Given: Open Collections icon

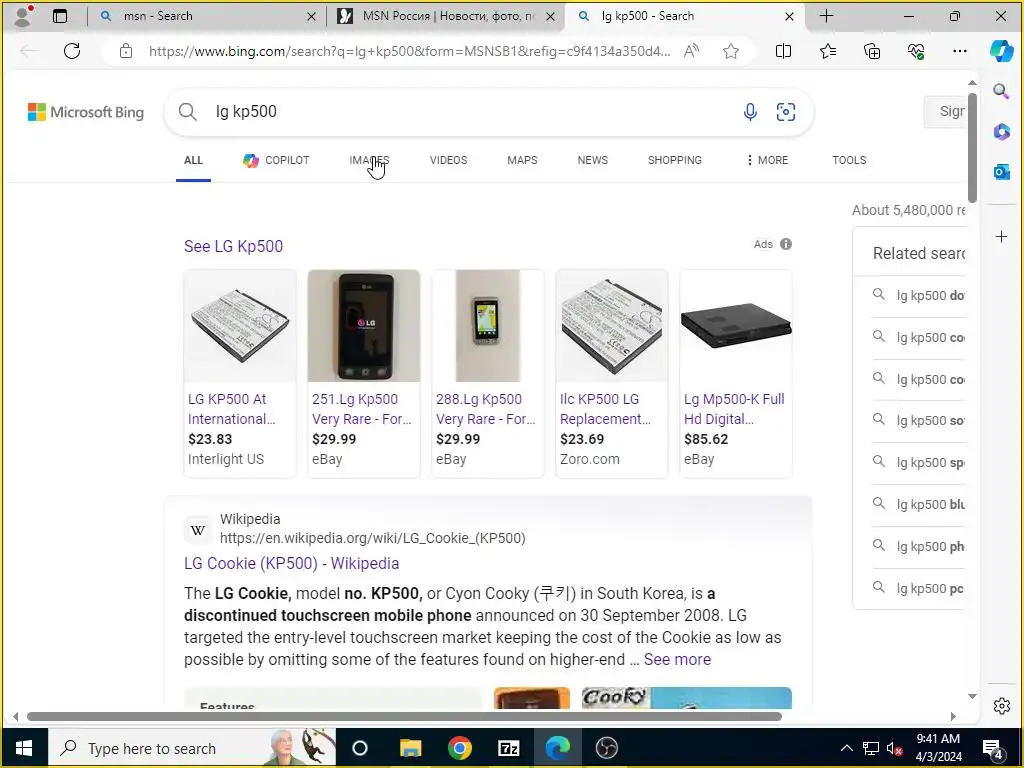Looking at the screenshot, I should click(x=872, y=51).
